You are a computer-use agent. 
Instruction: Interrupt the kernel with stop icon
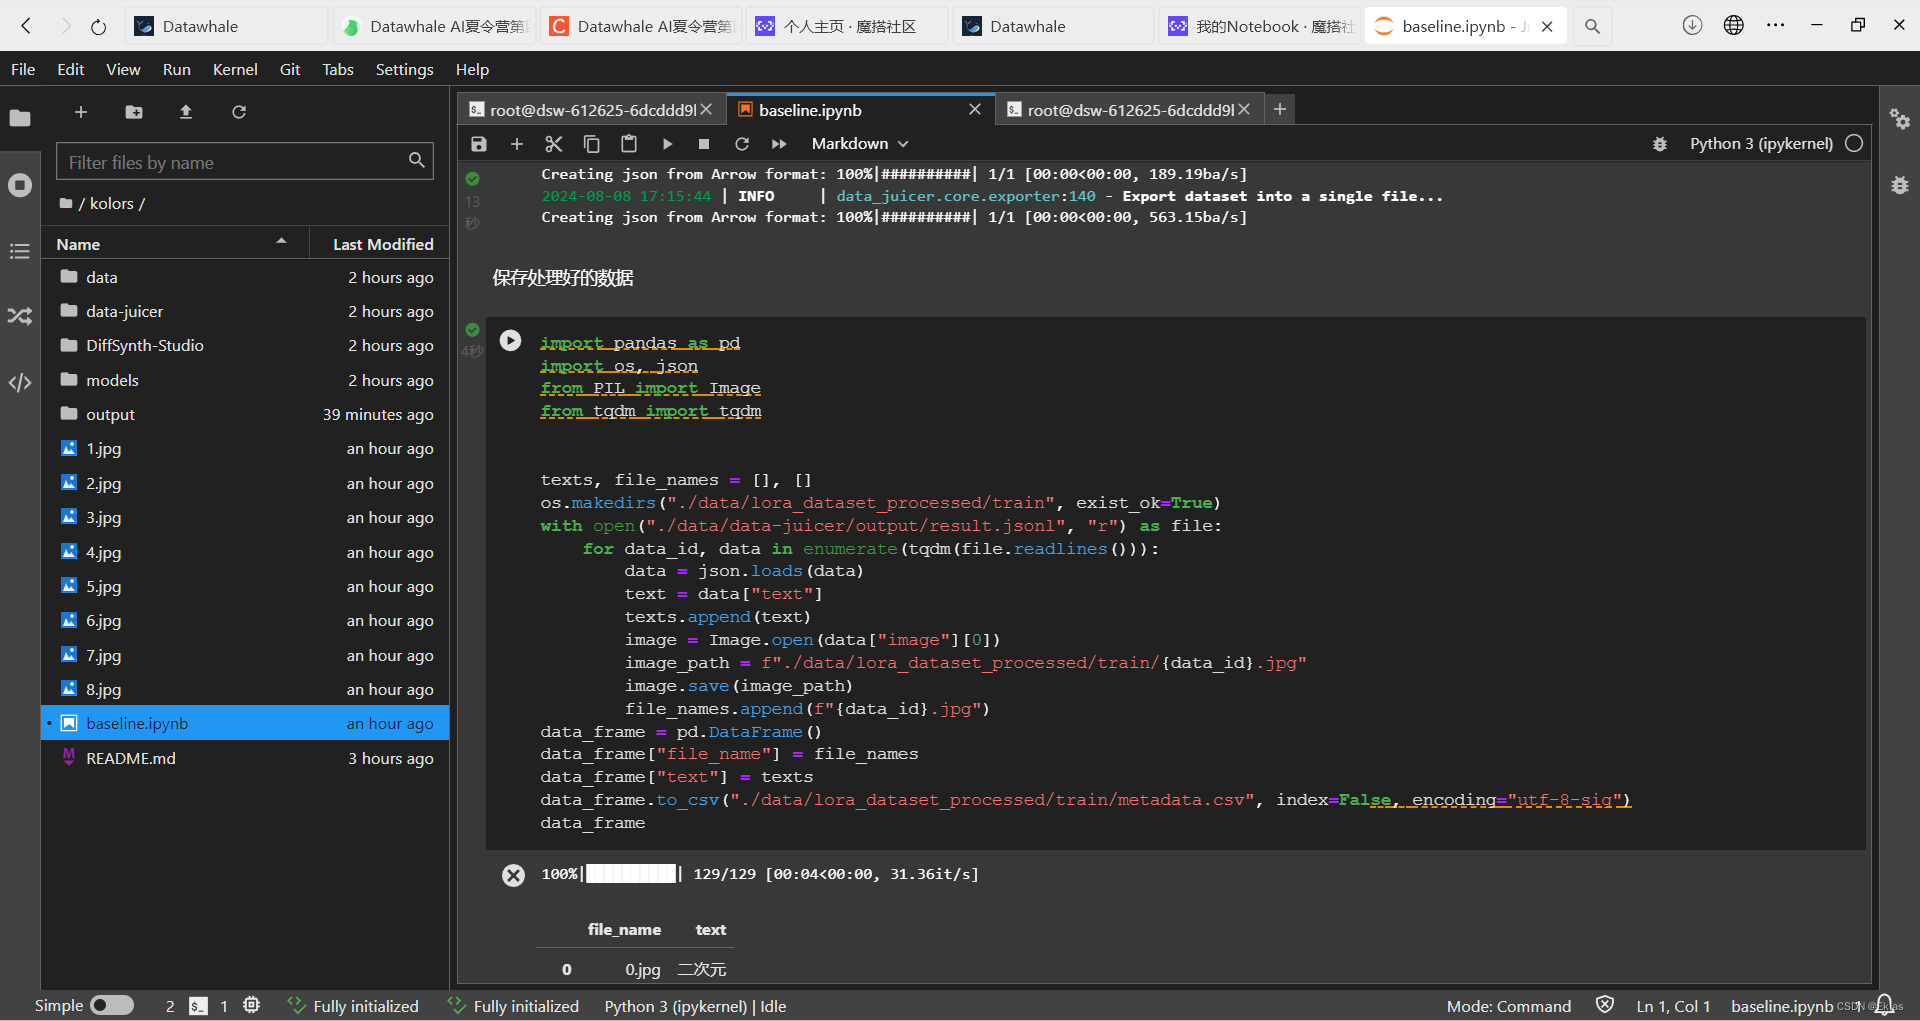[x=704, y=144]
